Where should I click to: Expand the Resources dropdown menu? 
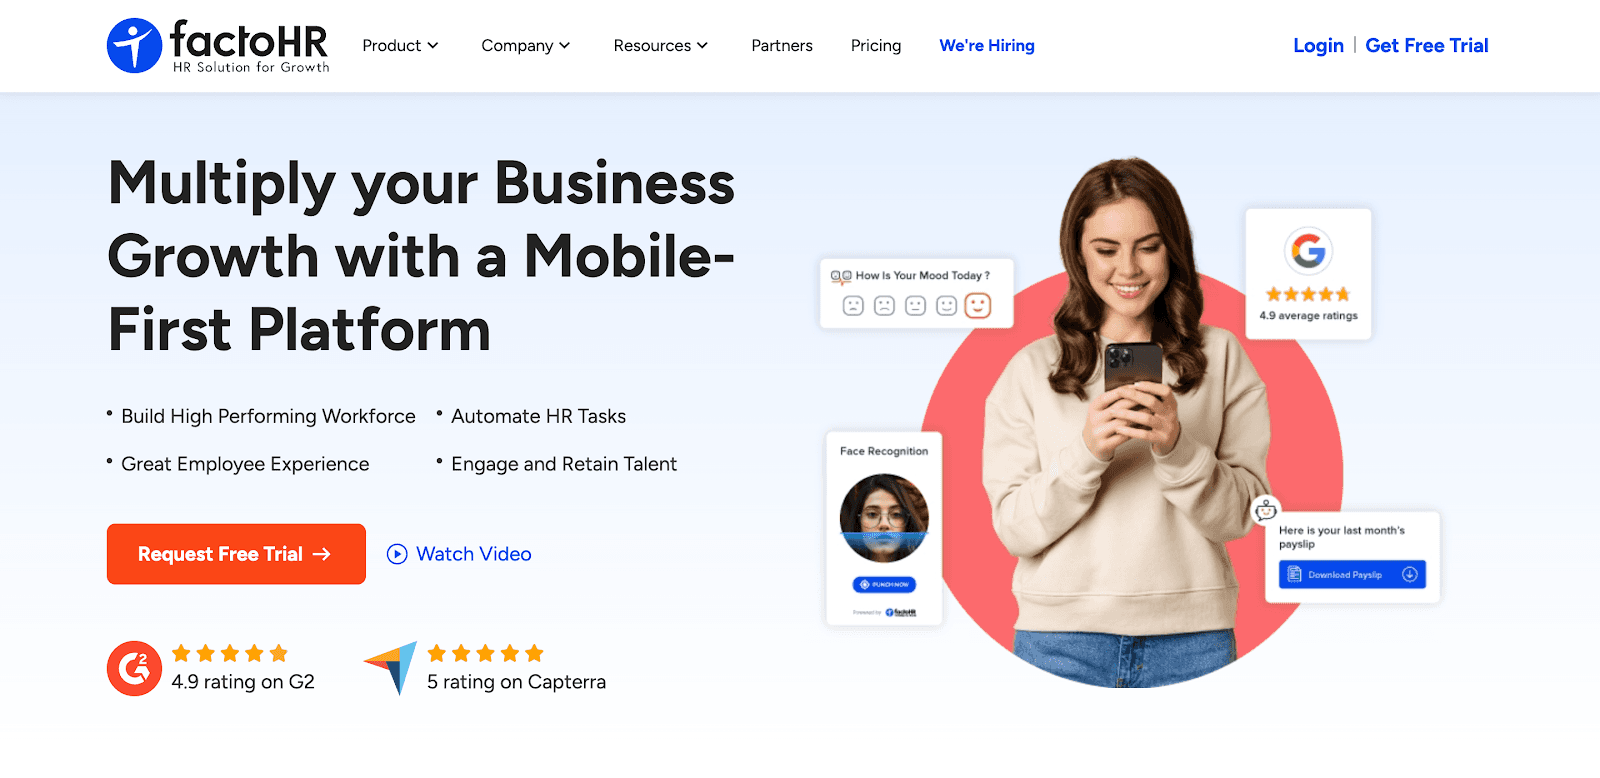point(661,46)
